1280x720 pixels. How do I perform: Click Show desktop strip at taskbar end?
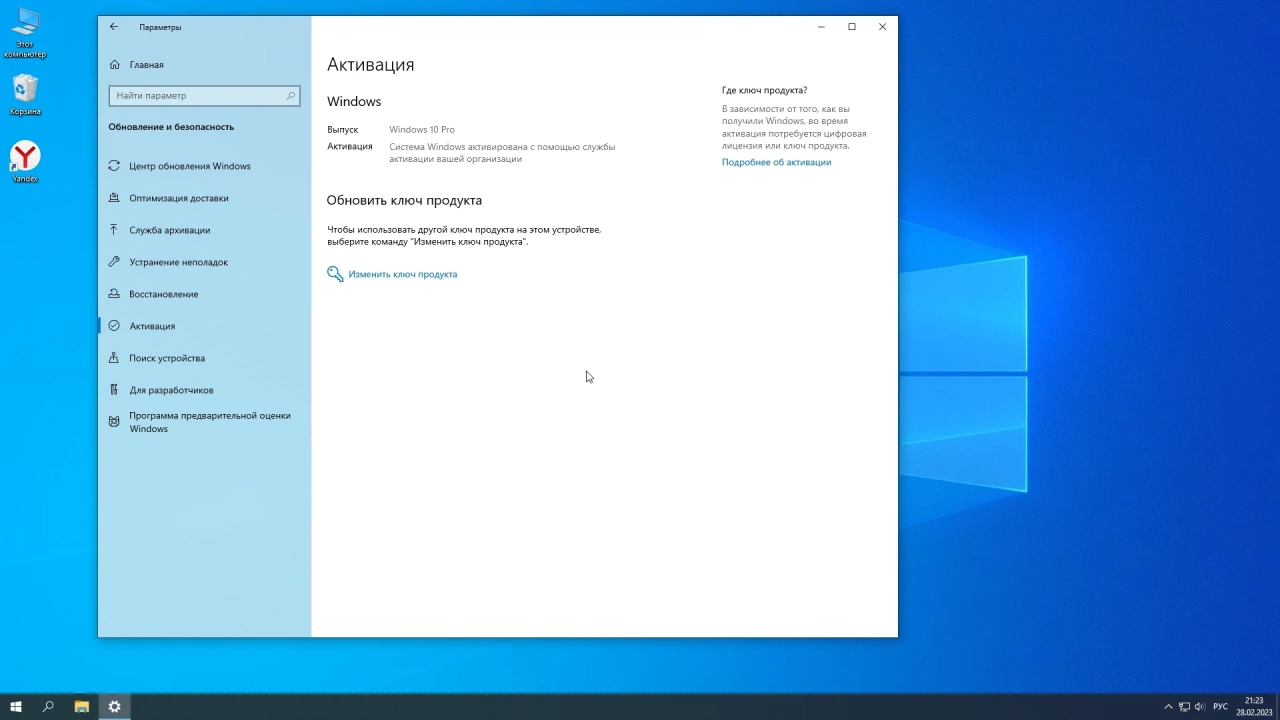coord(1277,707)
